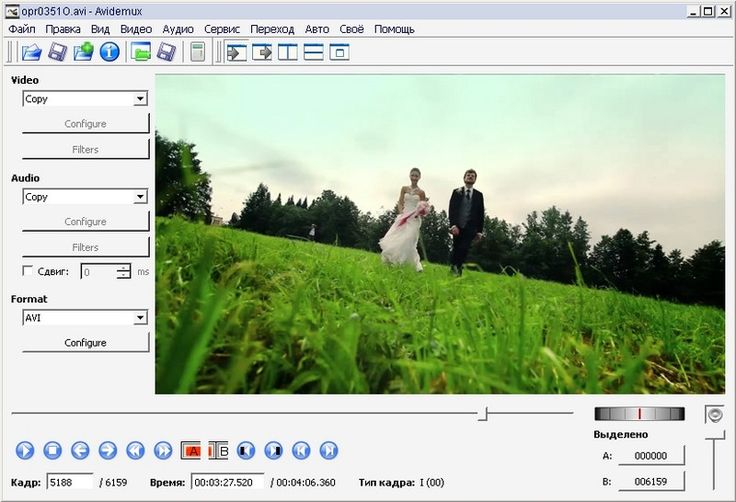
Task: Click the video preview image
Action: (440, 234)
